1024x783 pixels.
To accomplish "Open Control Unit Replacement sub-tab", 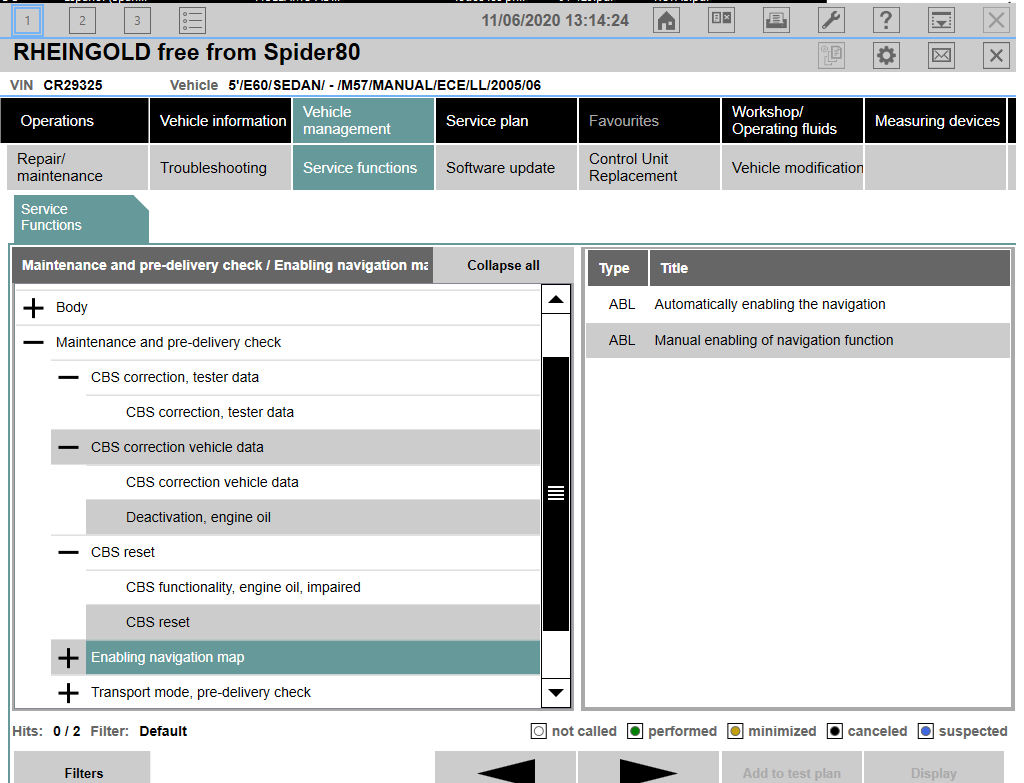I will [x=649, y=168].
